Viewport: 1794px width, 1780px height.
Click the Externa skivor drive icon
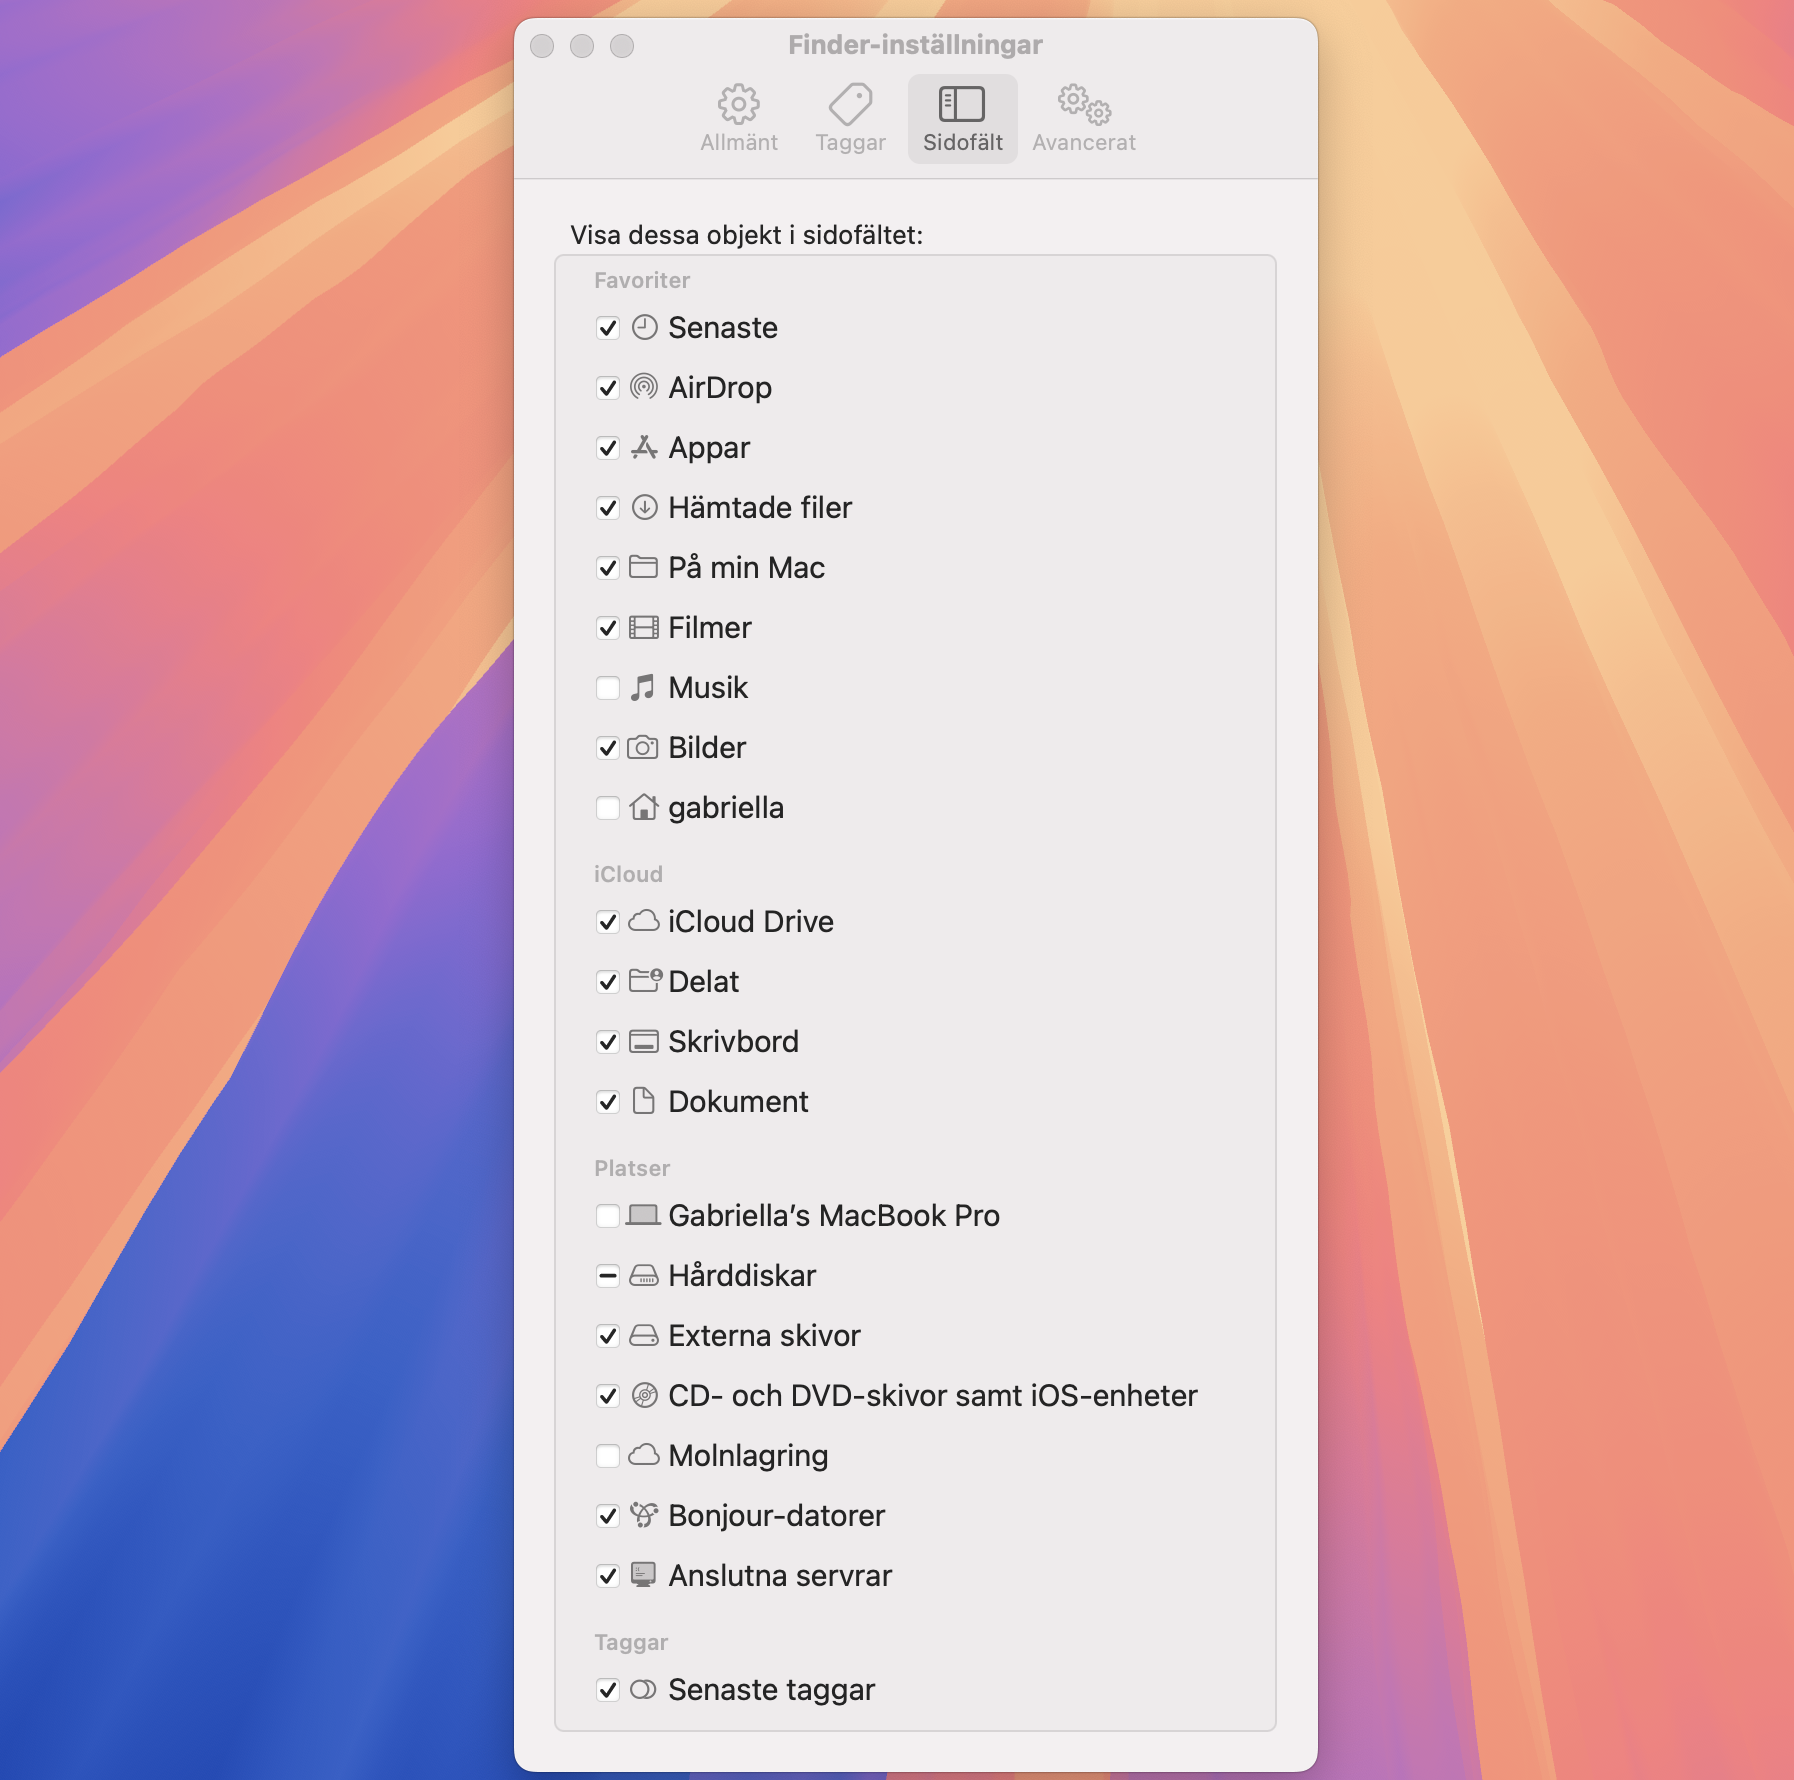tap(643, 1335)
